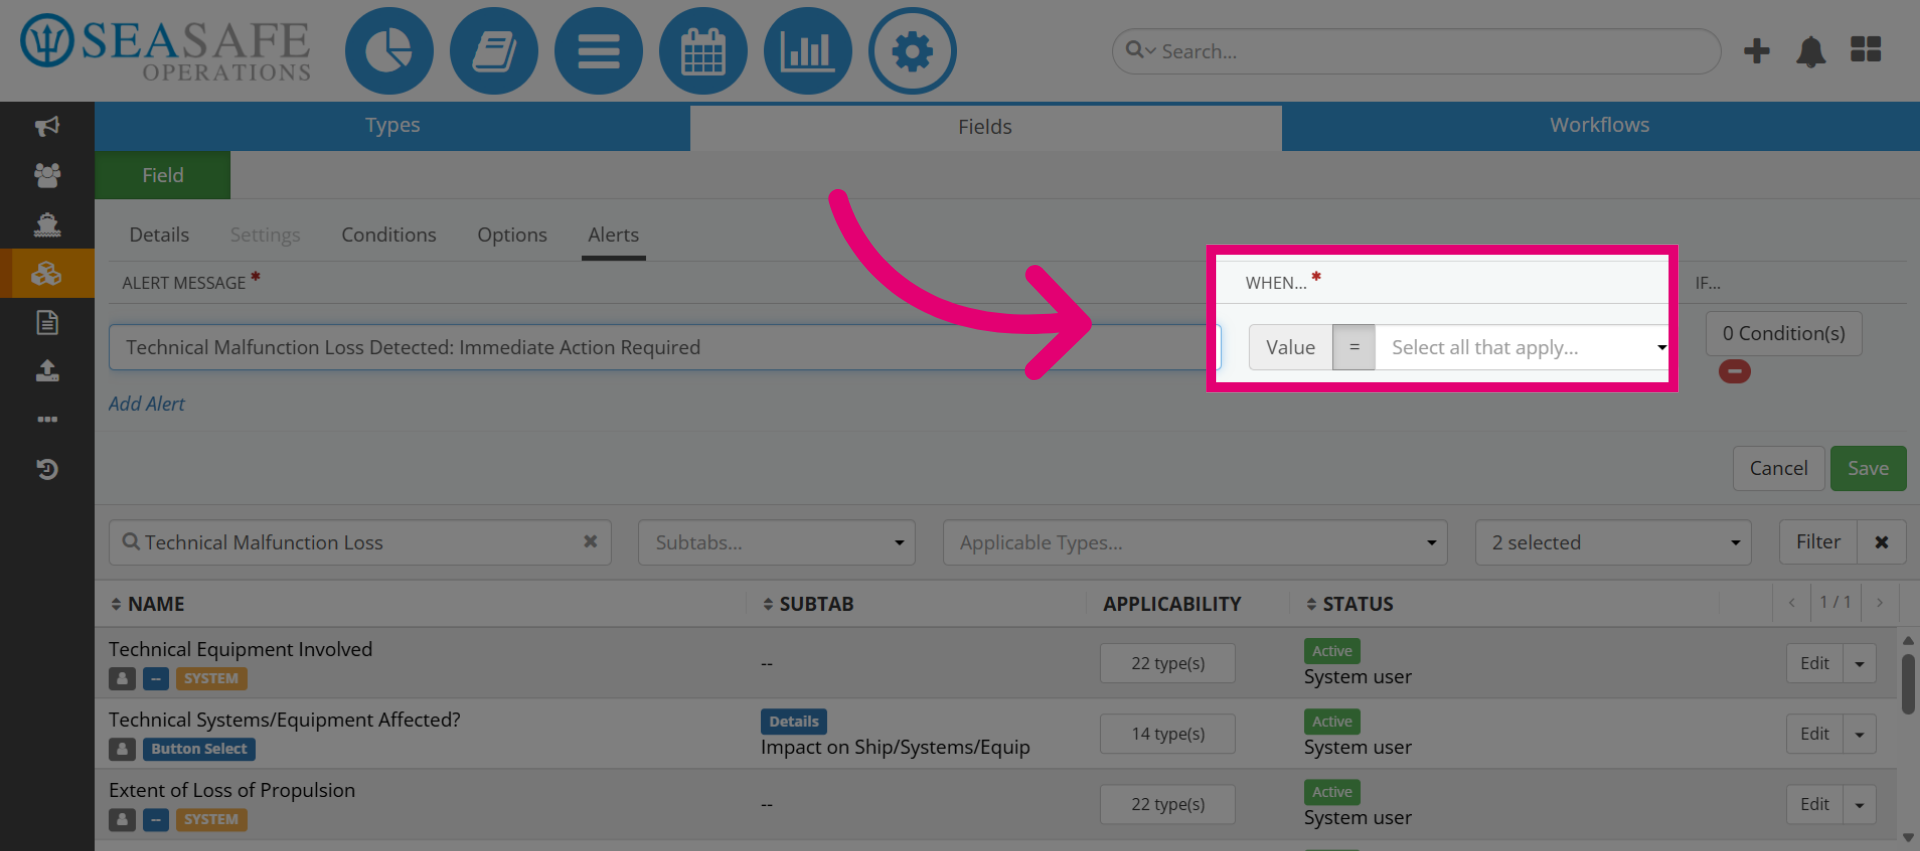Edit the Technical Systems/Equipment Affected field

(1814, 734)
